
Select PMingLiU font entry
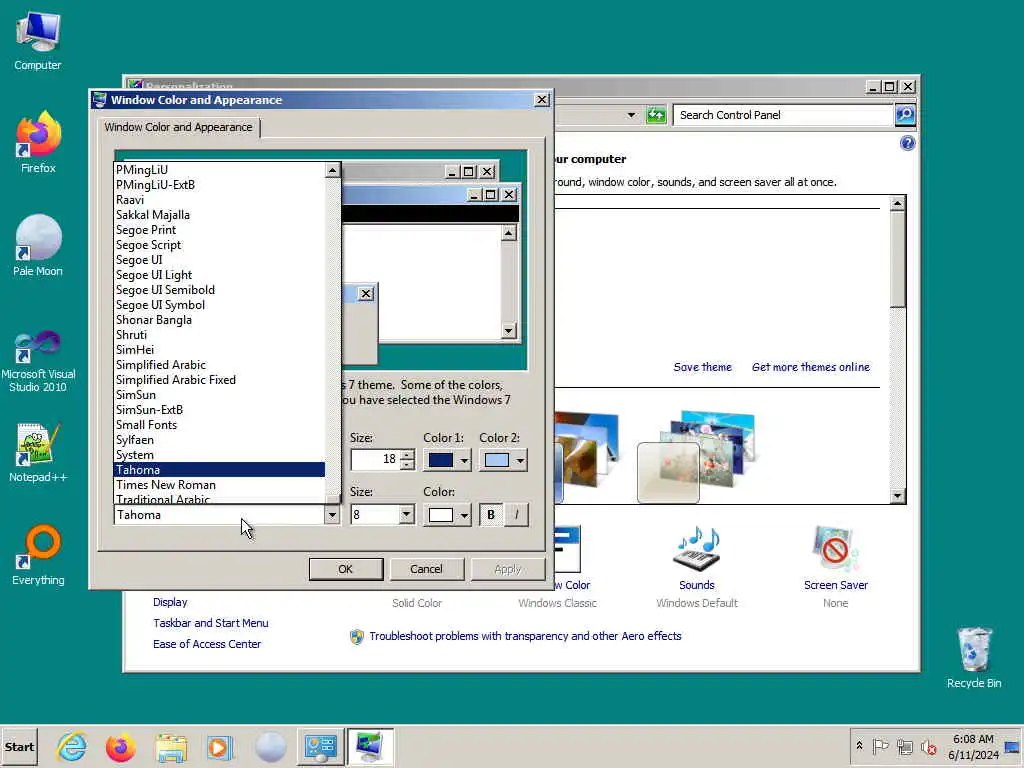pyautogui.click(x=219, y=170)
